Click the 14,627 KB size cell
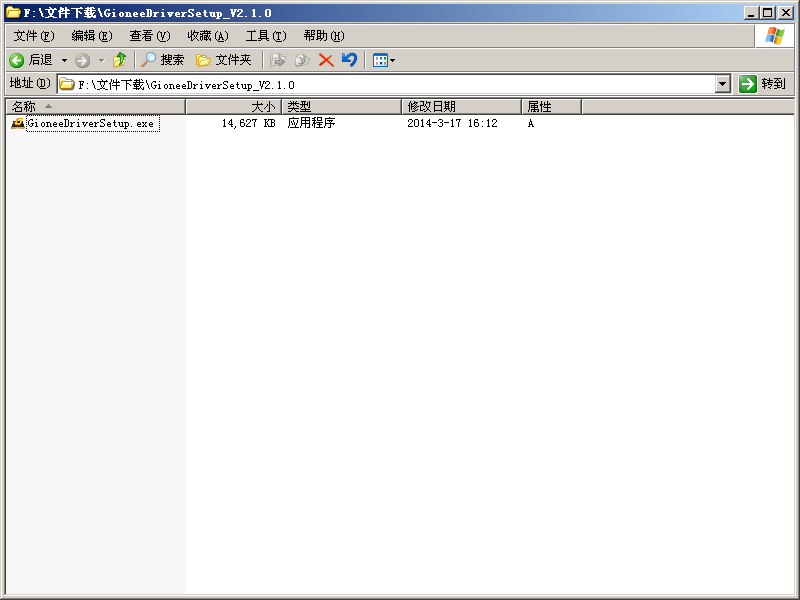 click(248, 123)
